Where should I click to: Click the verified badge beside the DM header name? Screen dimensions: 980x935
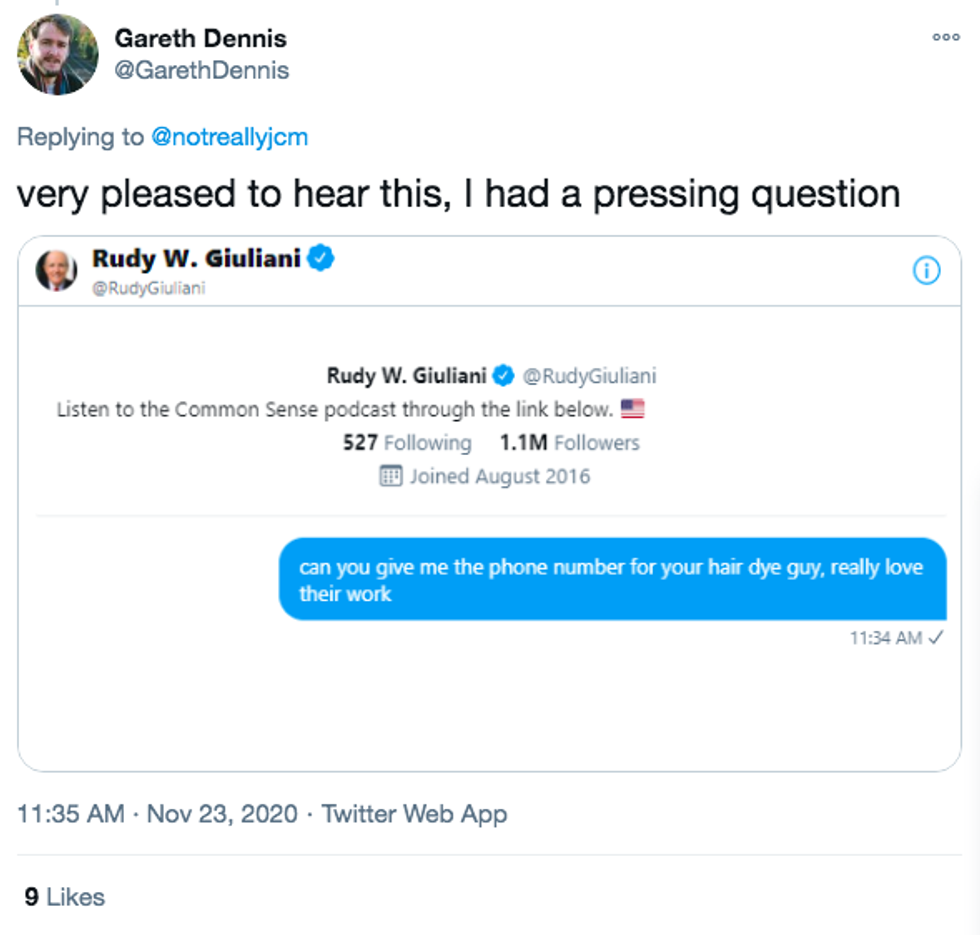(x=321, y=258)
